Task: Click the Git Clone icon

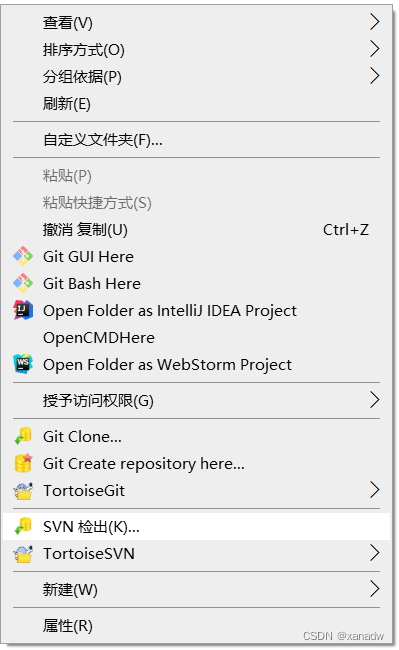Action: 23,436
